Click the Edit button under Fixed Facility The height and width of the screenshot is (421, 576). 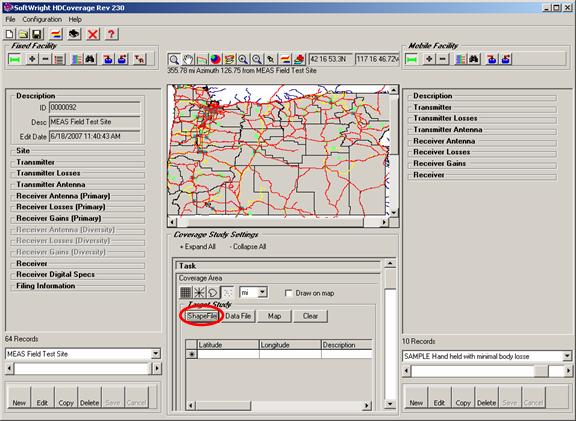point(42,397)
